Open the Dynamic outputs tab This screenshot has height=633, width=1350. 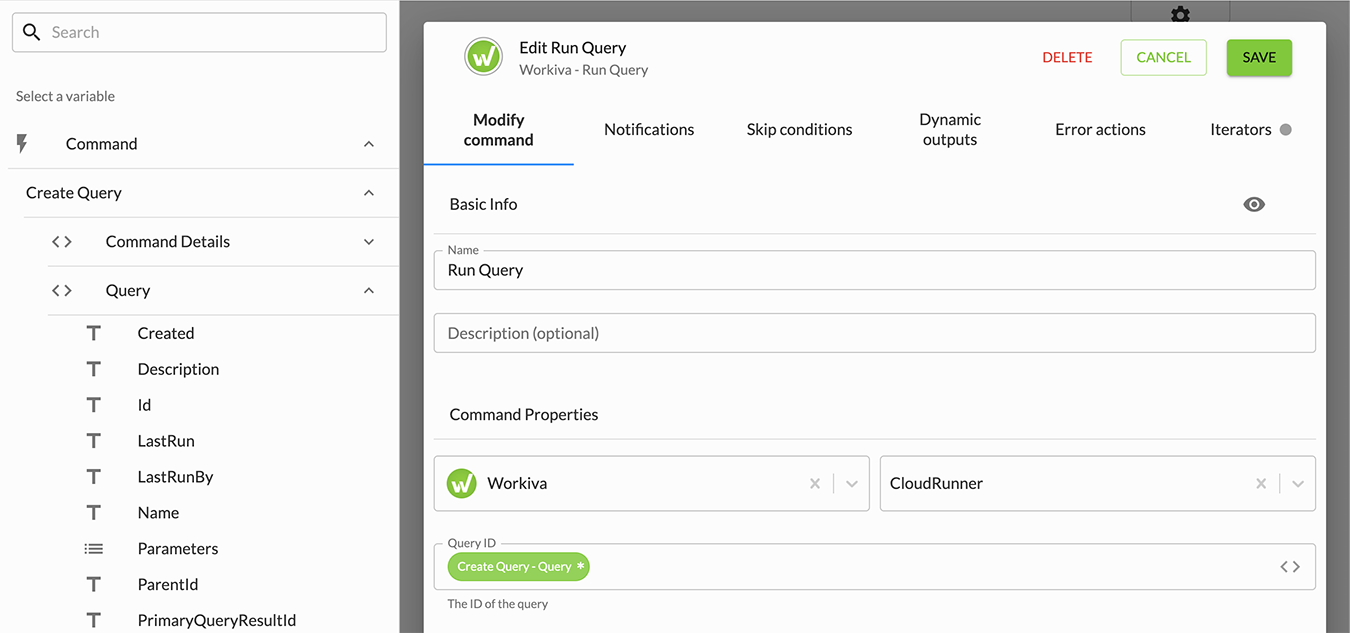click(950, 130)
